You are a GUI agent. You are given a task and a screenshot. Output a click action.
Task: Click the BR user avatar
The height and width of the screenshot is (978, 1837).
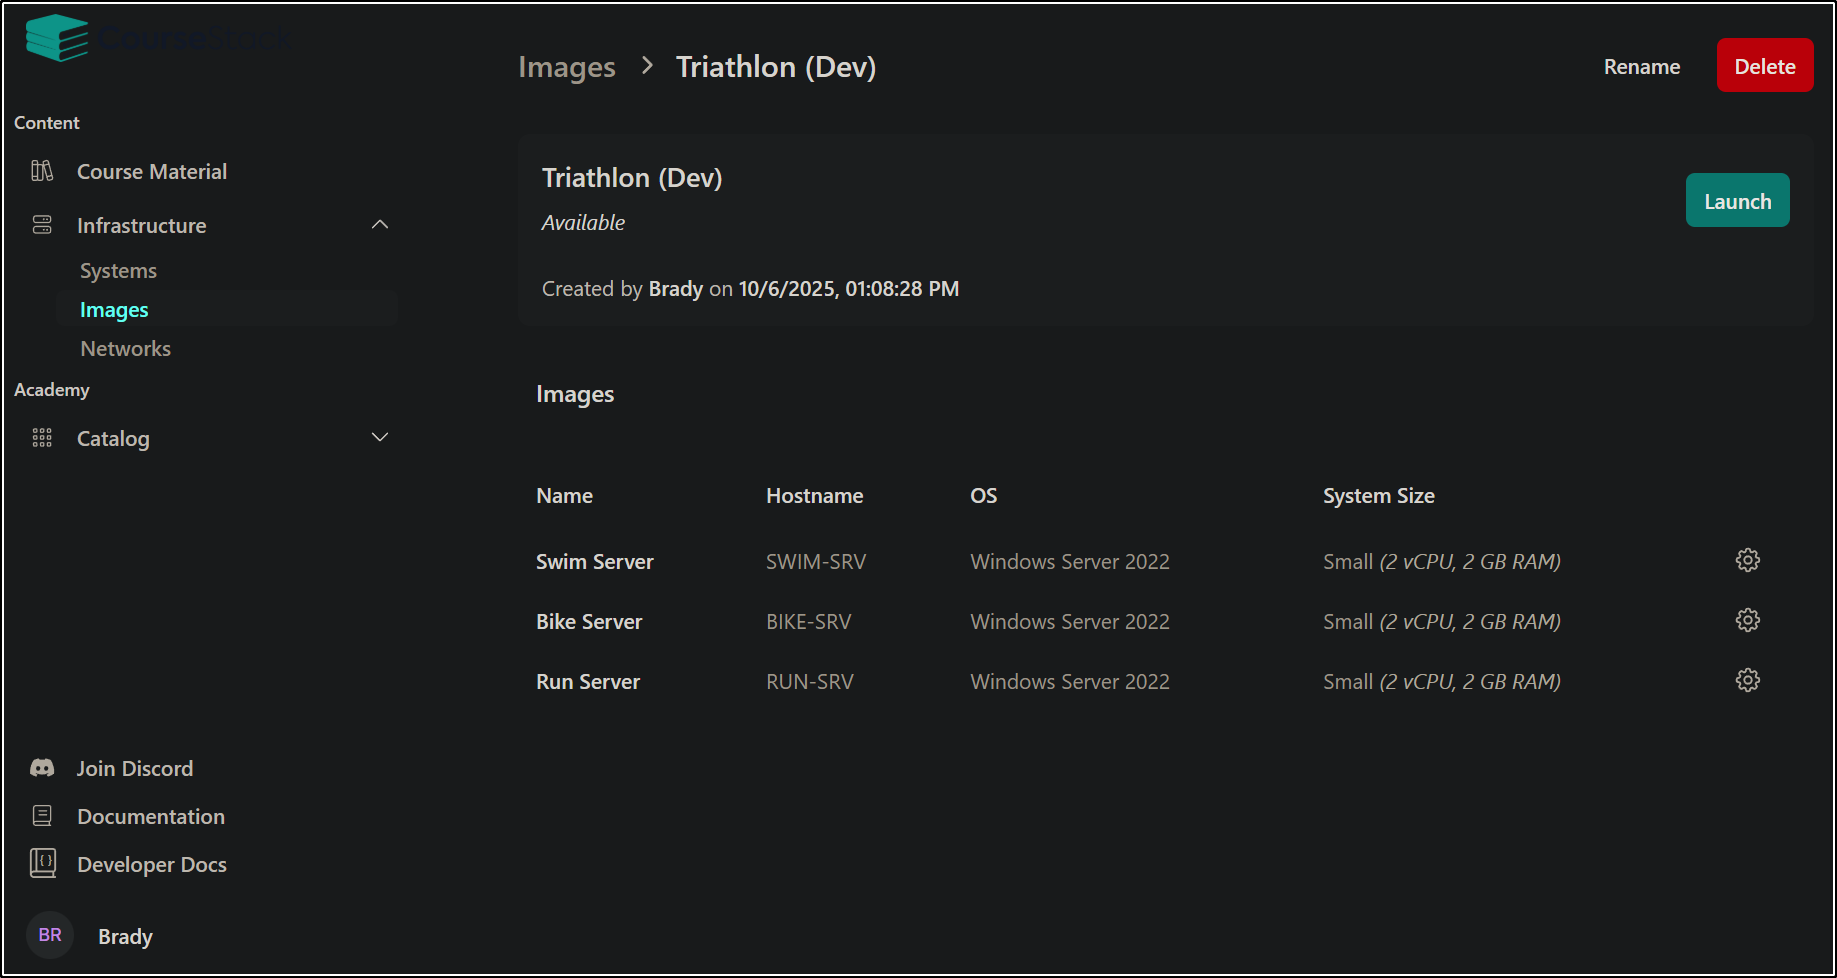tap(50, 935)
